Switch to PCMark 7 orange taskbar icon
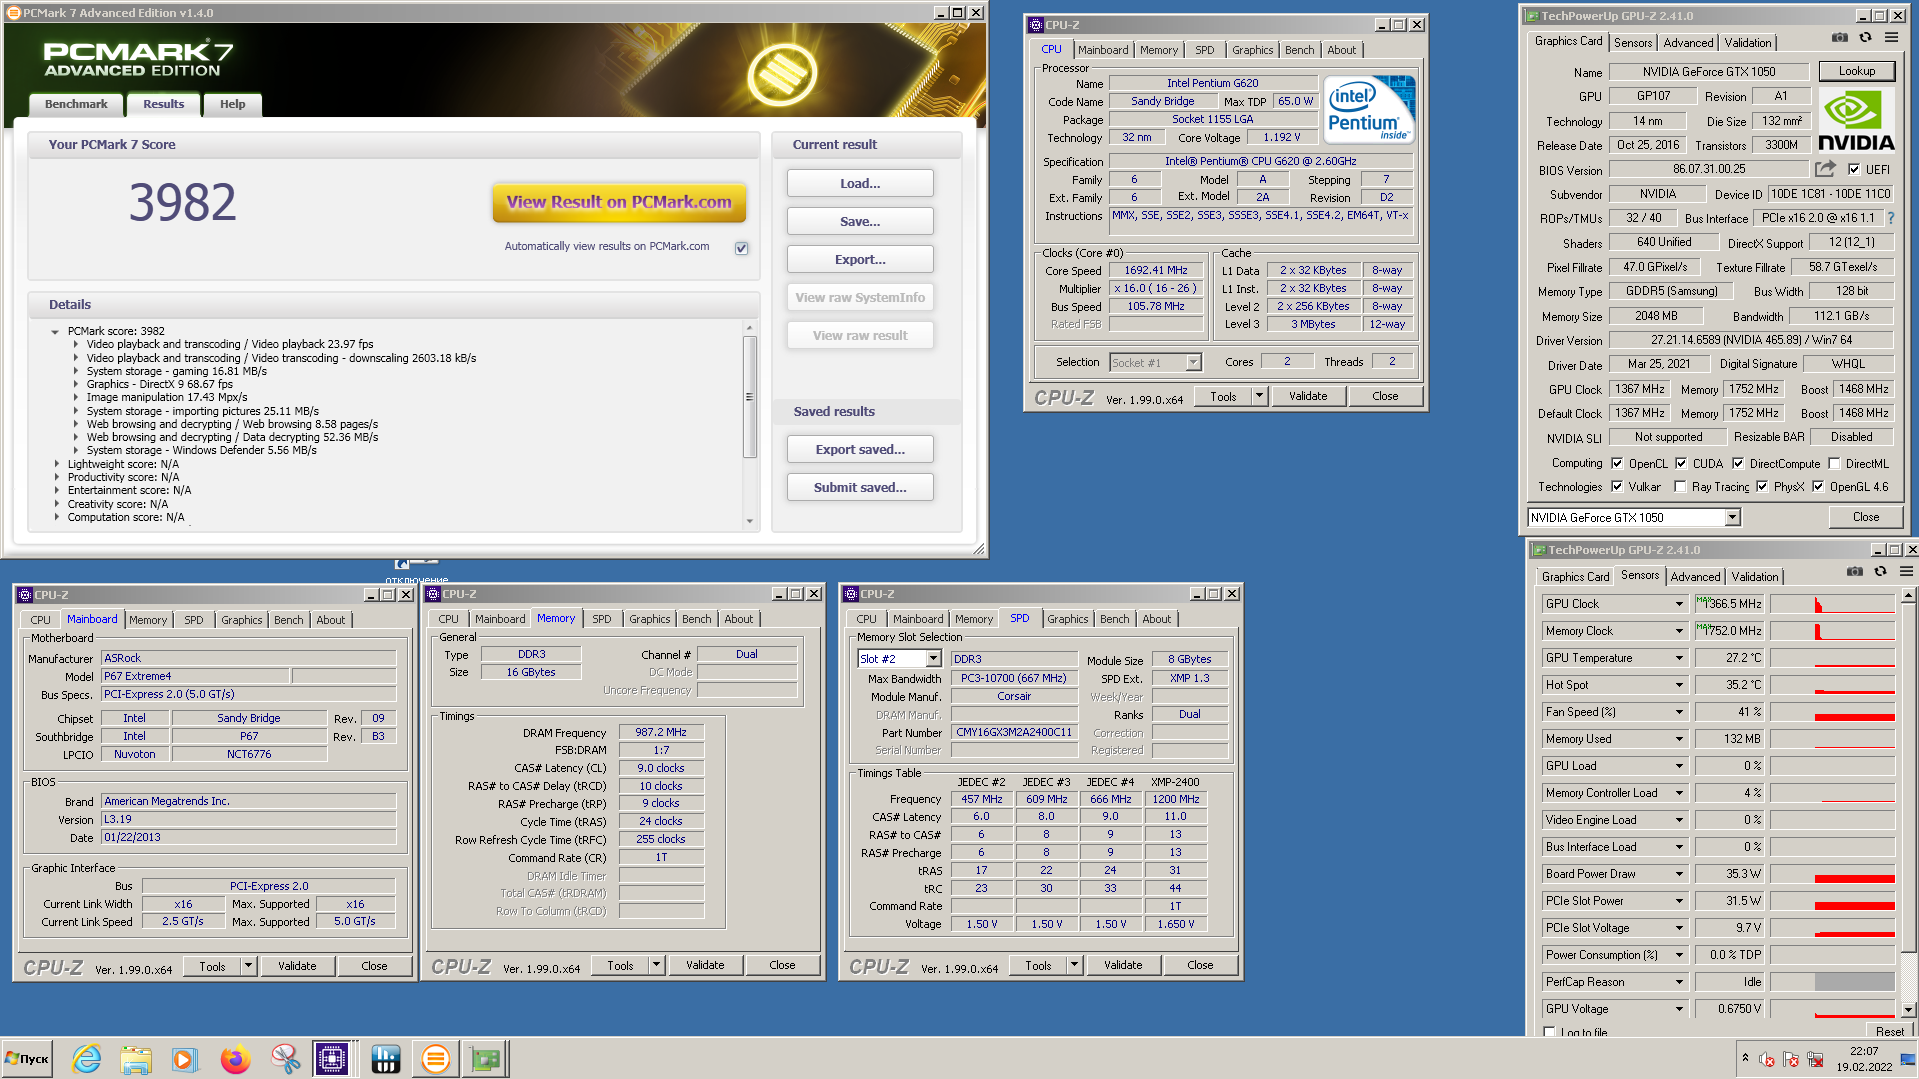 click(x=436, y=1058)
